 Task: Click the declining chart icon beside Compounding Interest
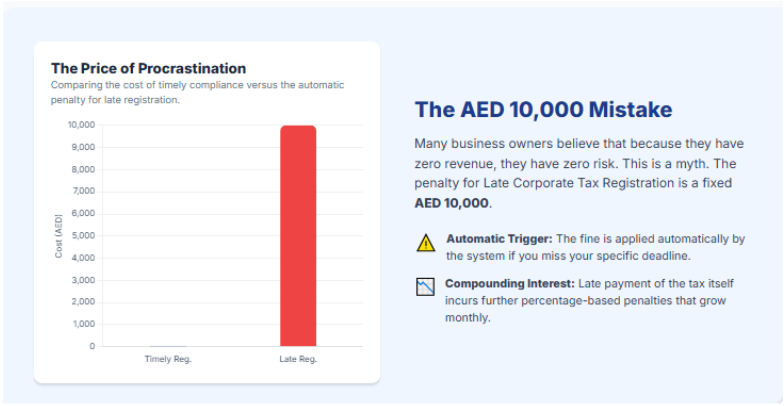[x=426, y=287]
